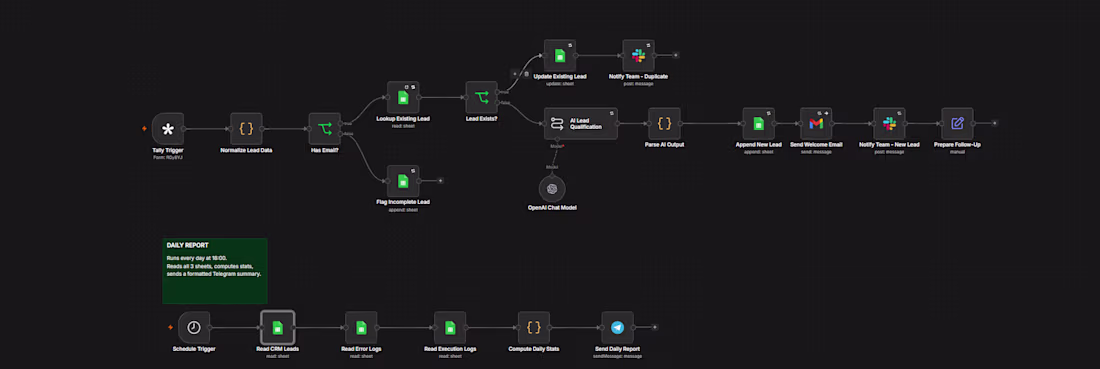
Task: Open the Send Welcome Email Gmail node
Action: tap(816, 123)
